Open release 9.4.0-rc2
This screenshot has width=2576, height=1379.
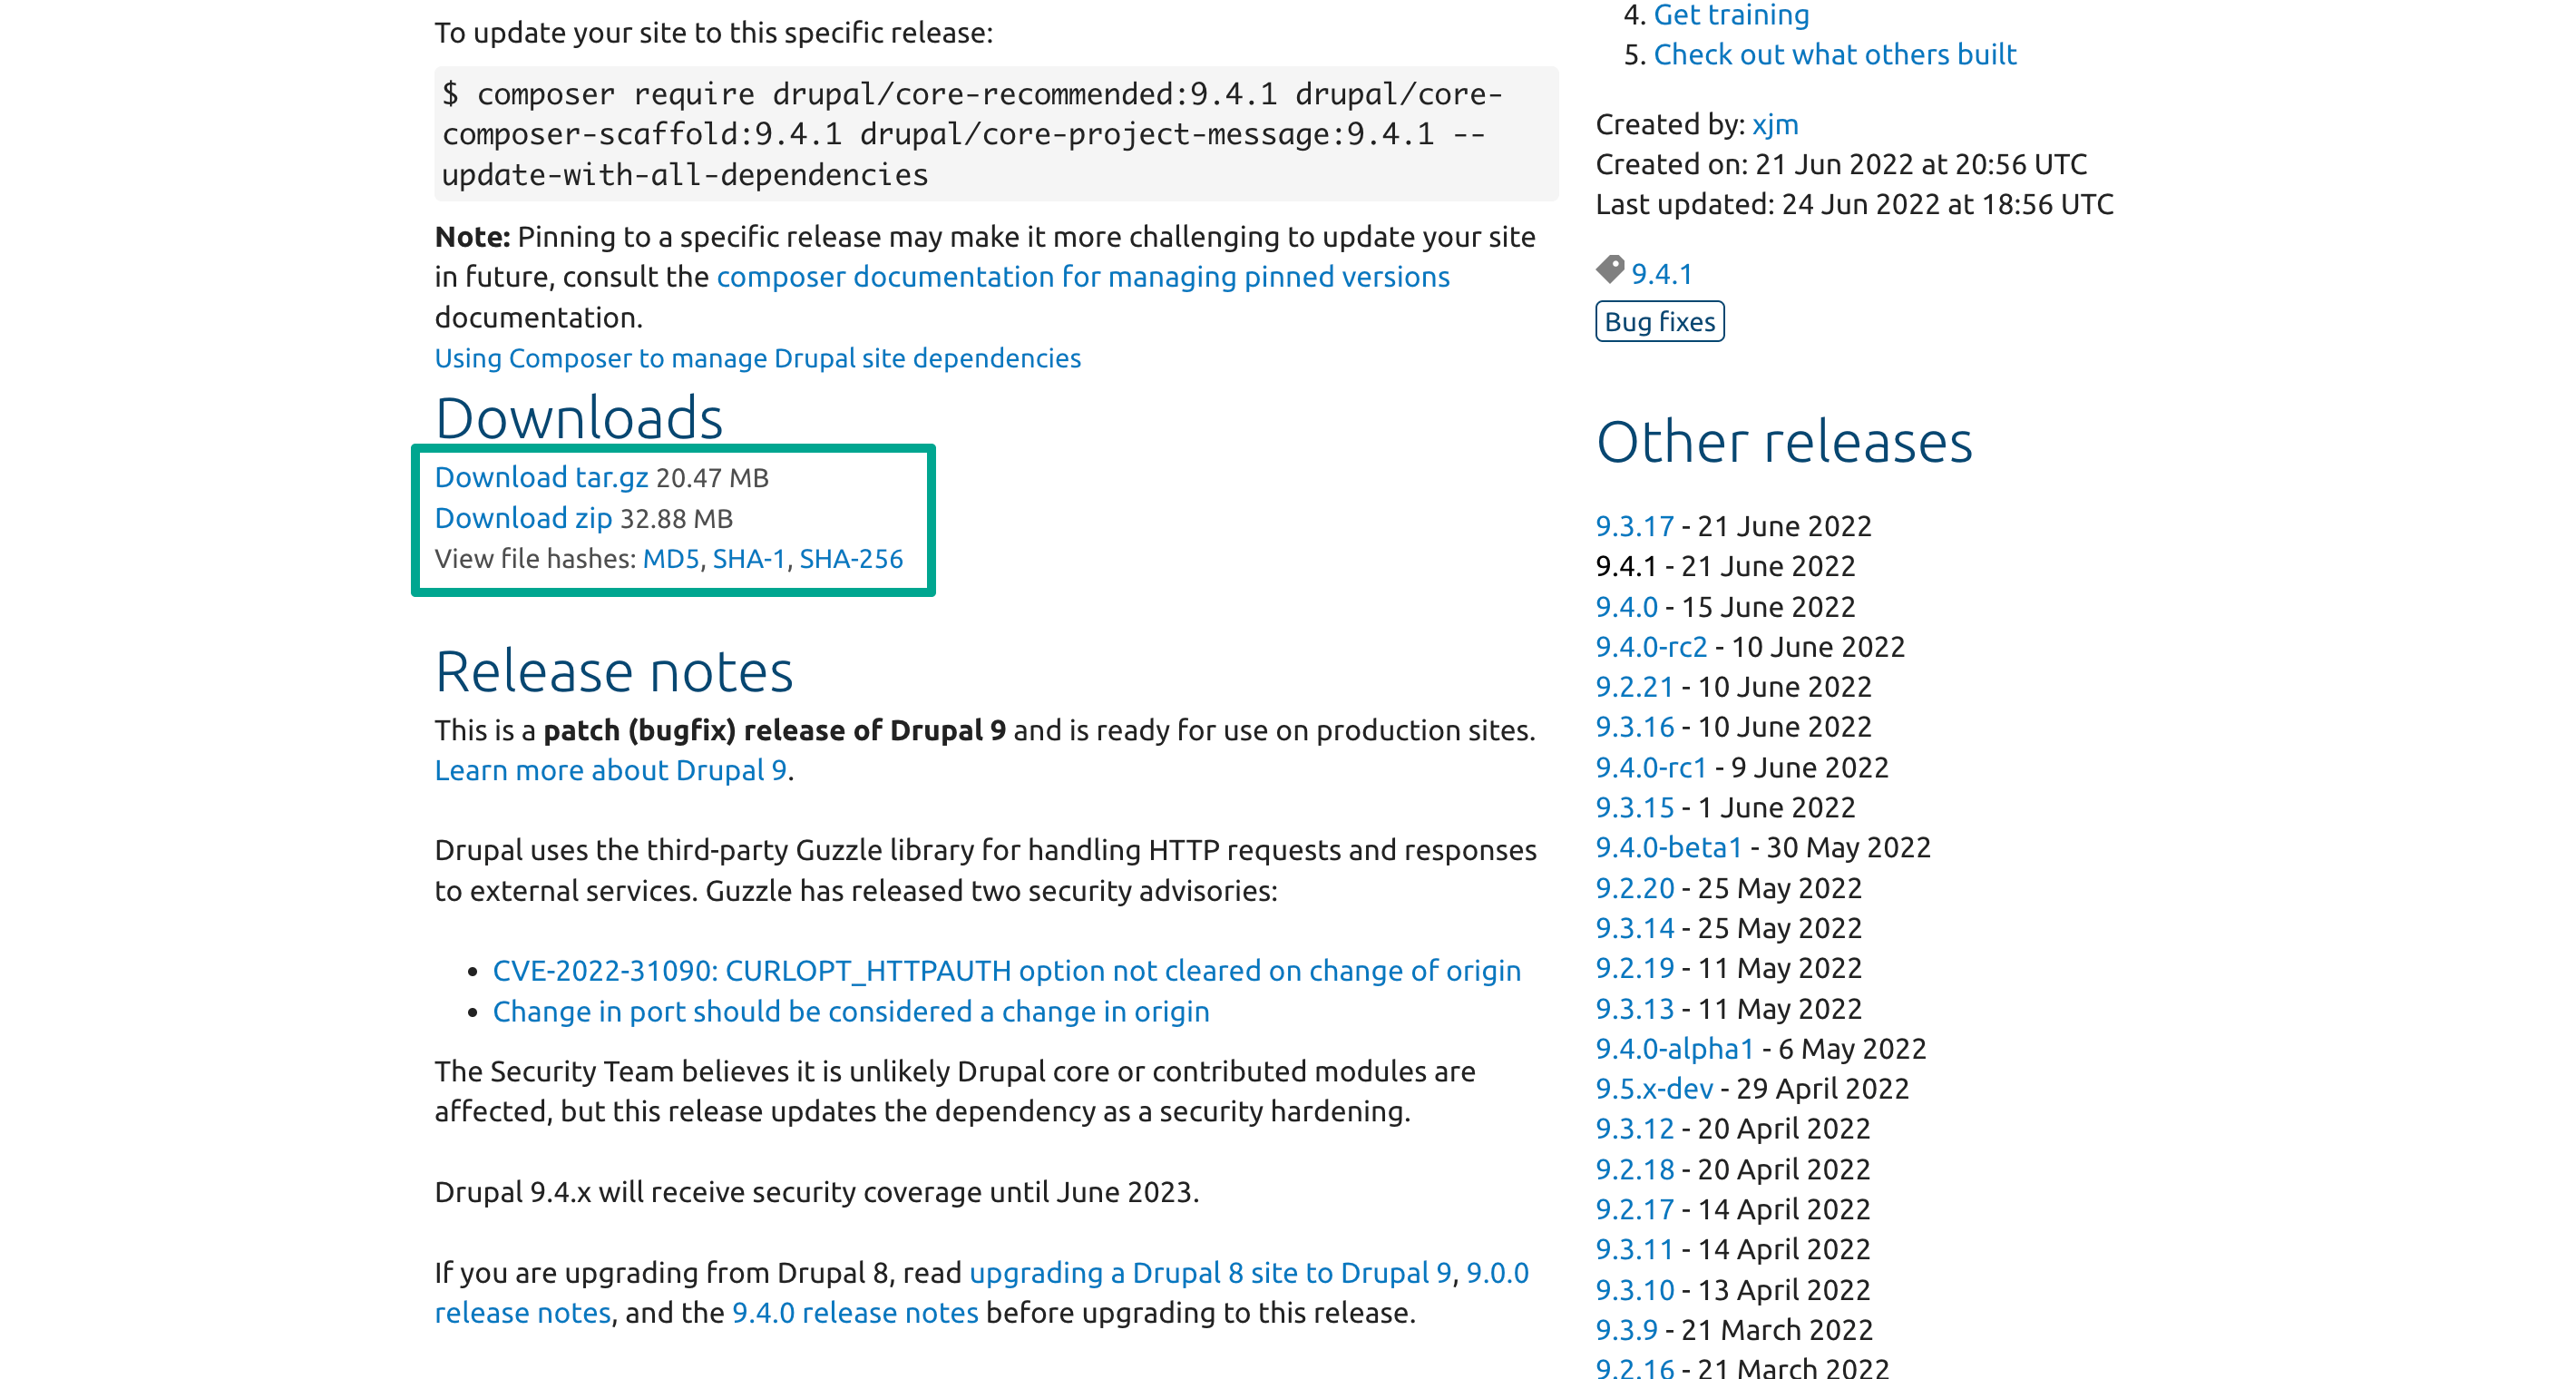tap(1651, 646)
